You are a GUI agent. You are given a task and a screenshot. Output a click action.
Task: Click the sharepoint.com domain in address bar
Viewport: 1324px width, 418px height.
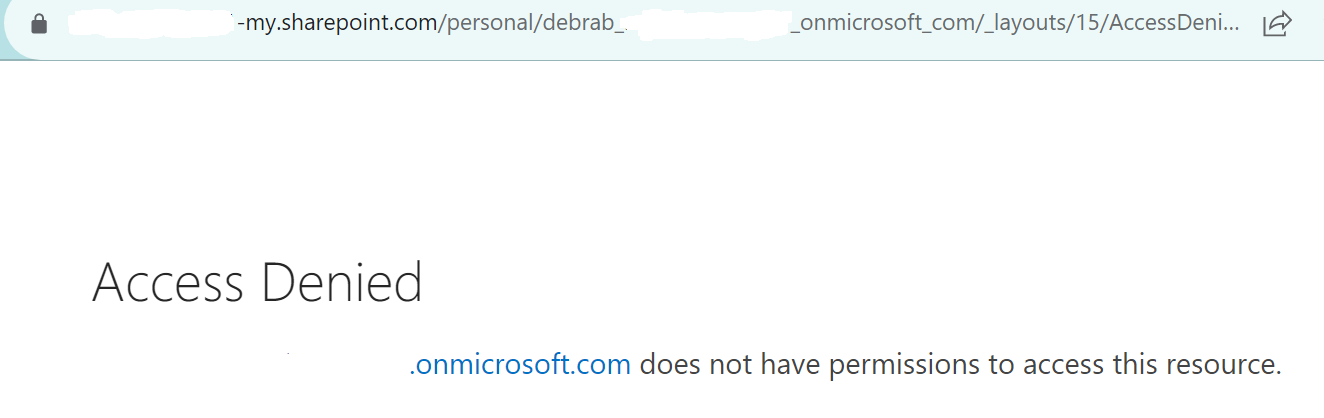pyautogui.click(x=353, y=23)
